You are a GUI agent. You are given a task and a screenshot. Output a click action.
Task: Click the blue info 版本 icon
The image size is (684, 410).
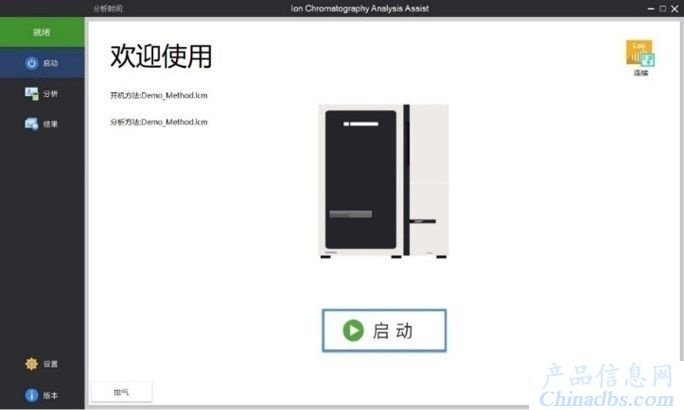pos(31,395)
